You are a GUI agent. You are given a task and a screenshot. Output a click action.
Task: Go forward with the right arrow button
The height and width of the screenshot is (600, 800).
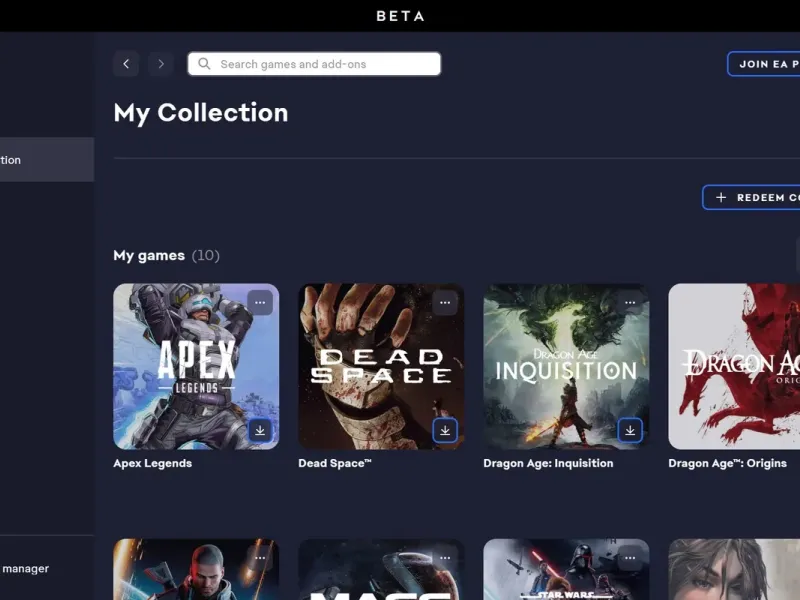(161, 64)
